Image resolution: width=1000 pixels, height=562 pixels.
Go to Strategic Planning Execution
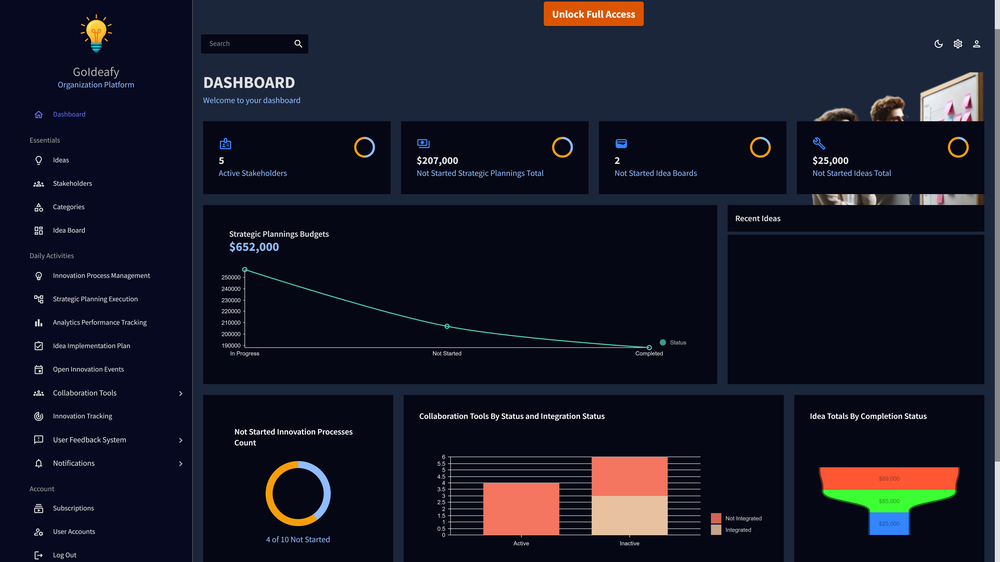[x=96, y=299]
